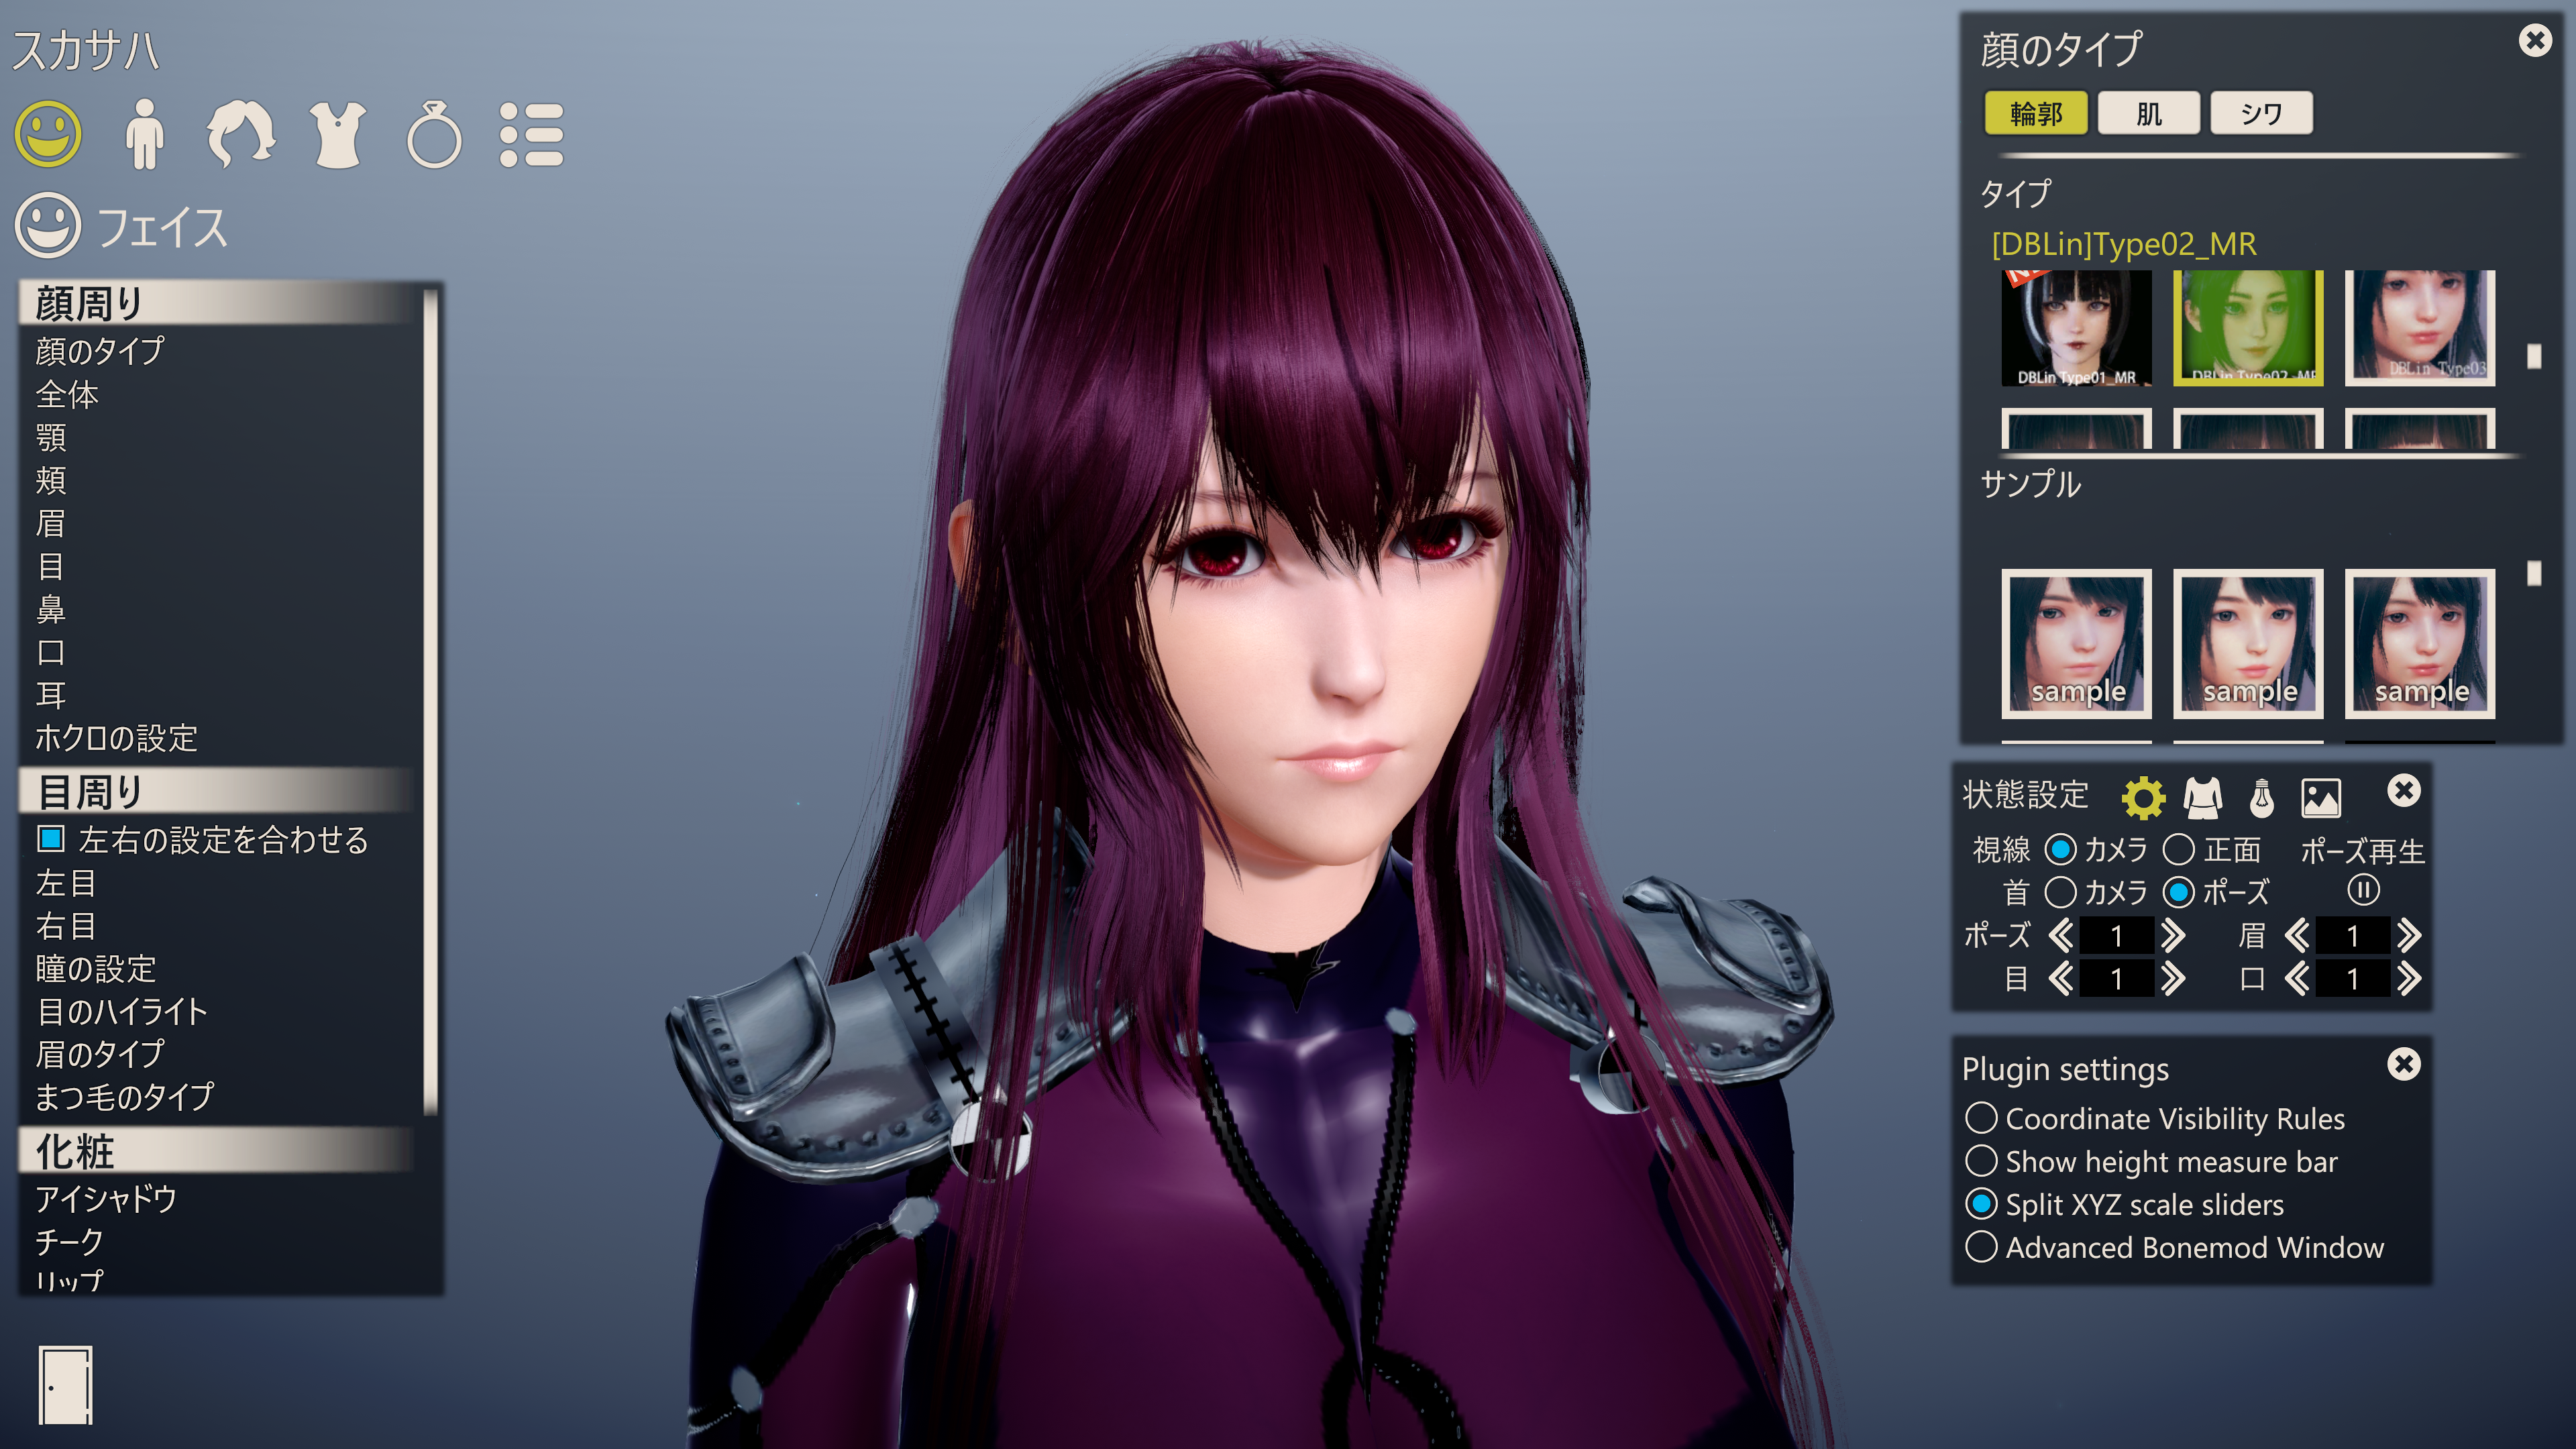Open the 耳 settings
Viewport: 2576px width, 1449px height.
pos(51,695)
